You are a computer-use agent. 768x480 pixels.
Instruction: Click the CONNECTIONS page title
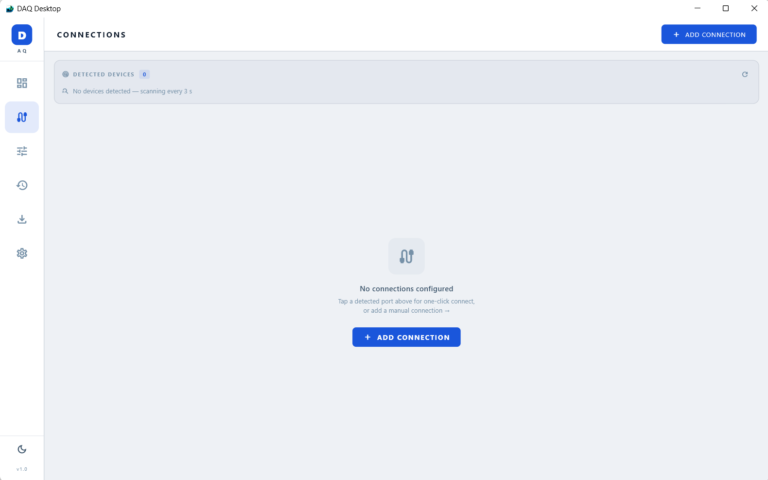91,35
